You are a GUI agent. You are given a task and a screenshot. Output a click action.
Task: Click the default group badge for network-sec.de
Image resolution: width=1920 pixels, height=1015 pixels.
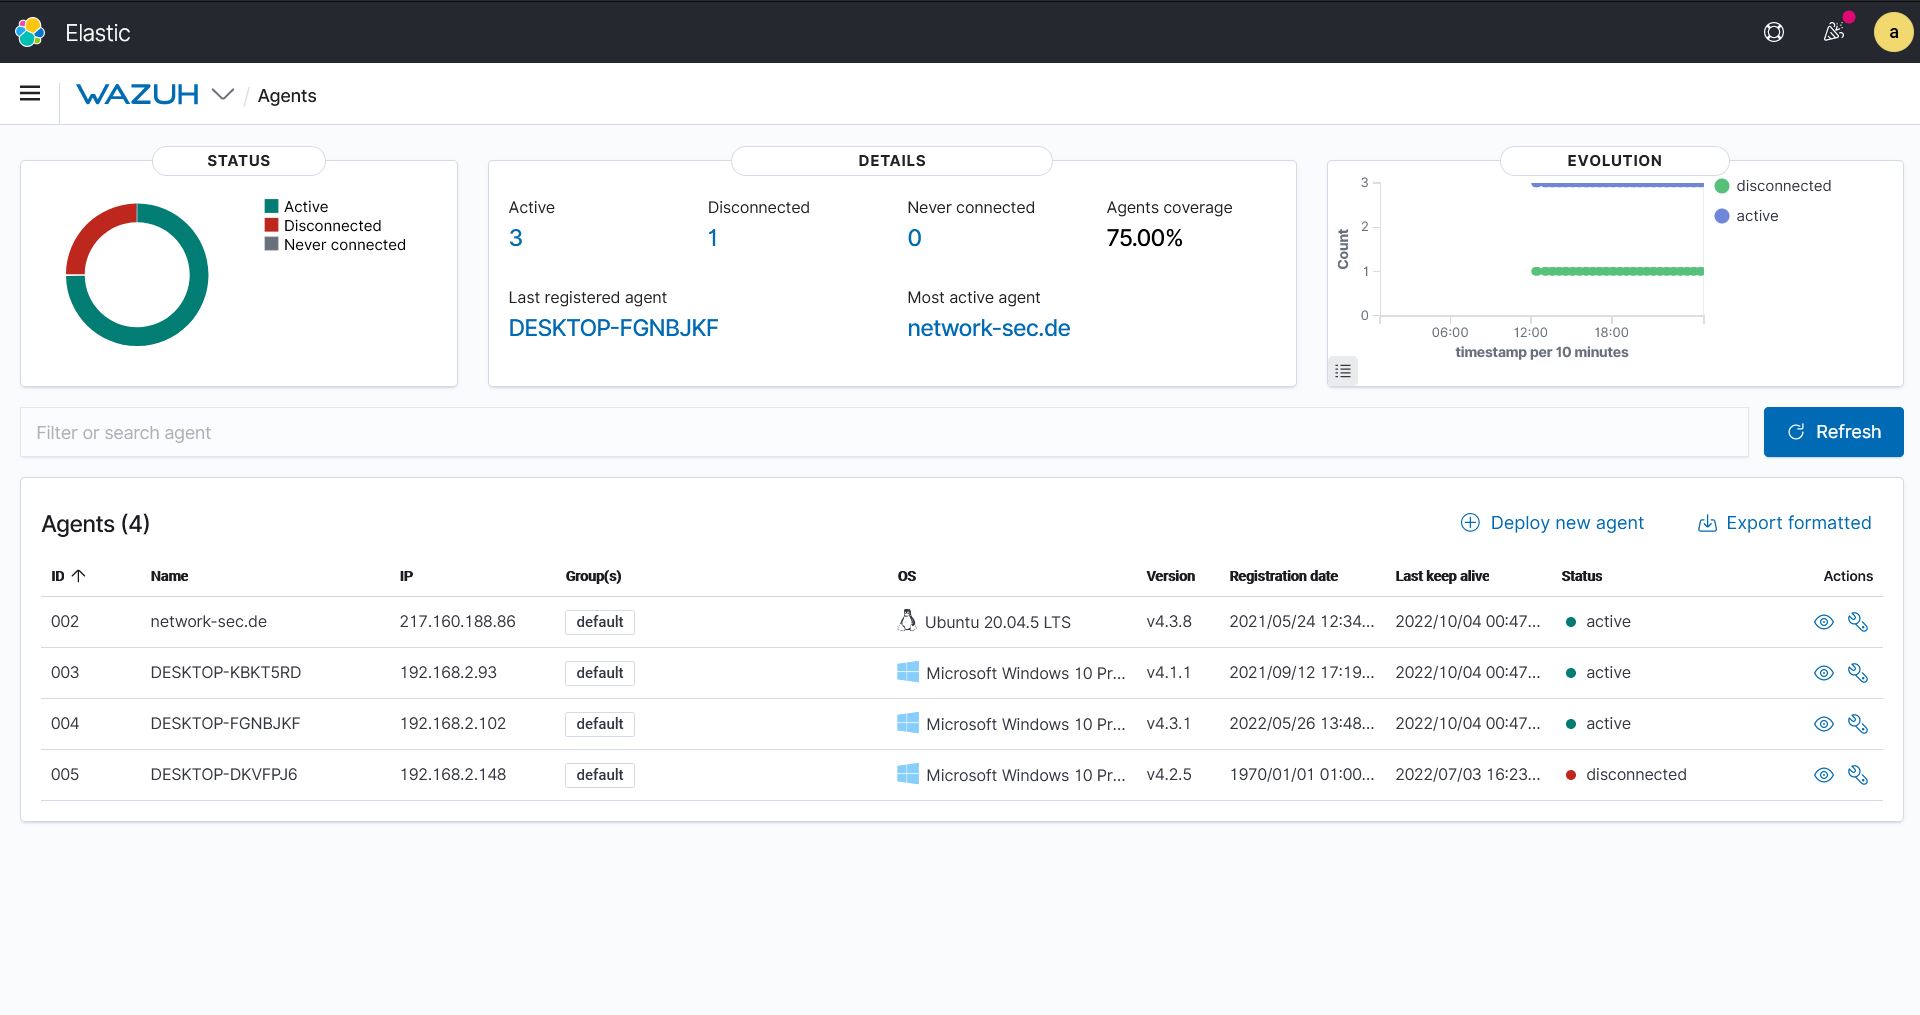pyautogui.click(x=600, y=622)
